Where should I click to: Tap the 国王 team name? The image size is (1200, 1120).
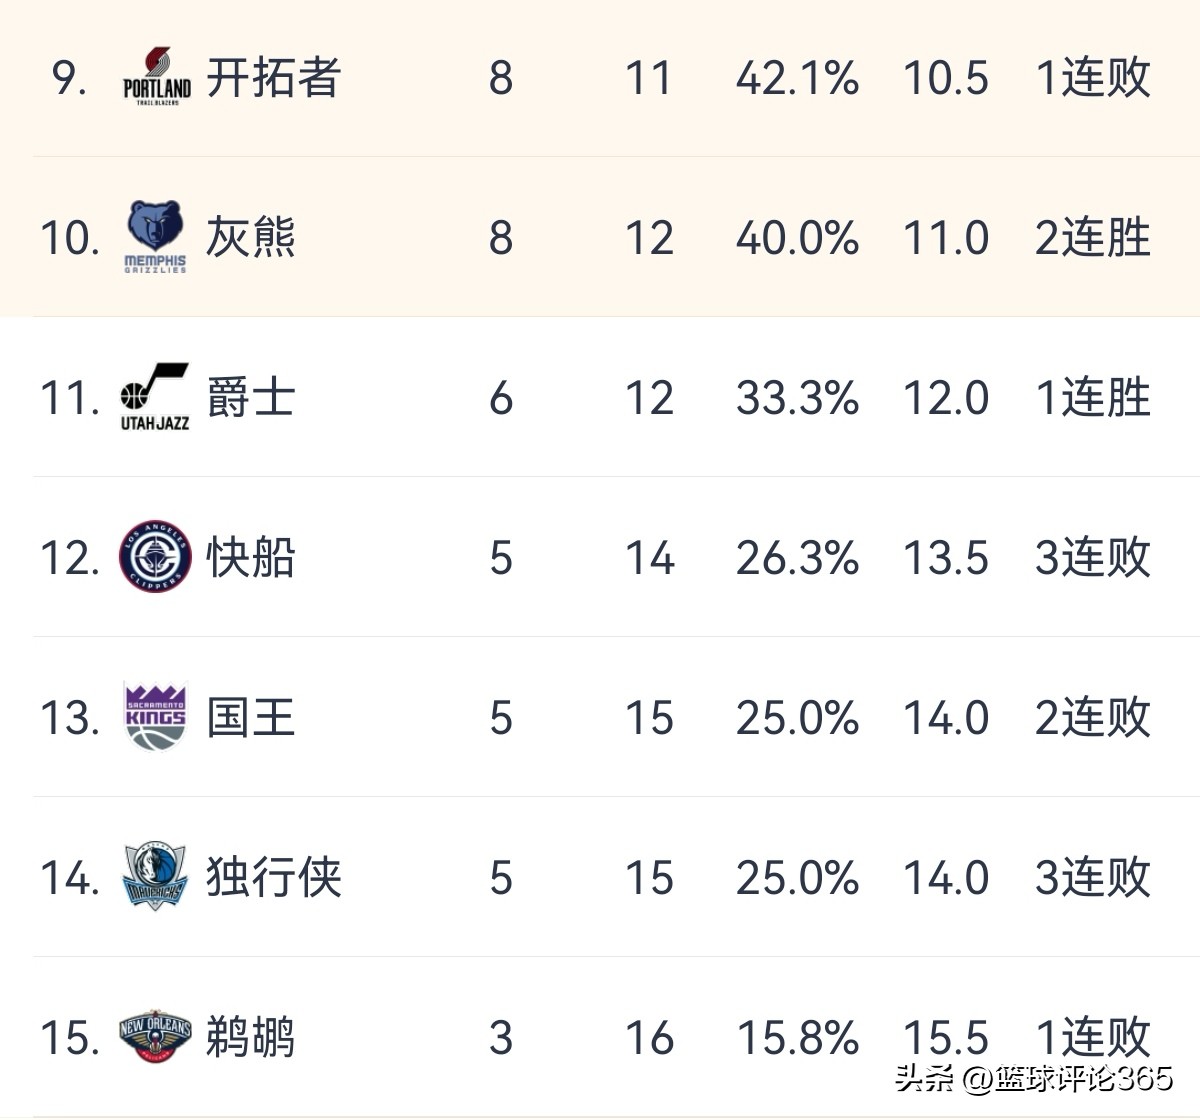(x=250, y=717)
